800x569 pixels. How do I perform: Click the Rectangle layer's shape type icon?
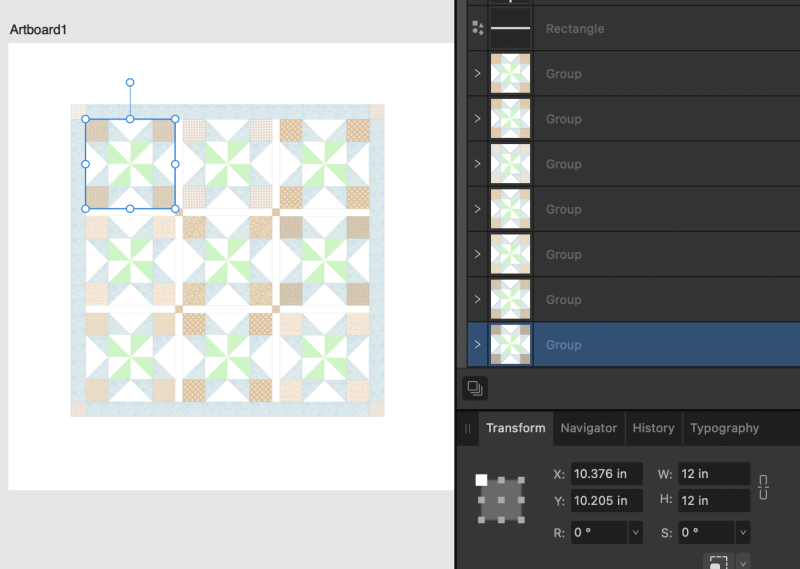(x=477, y=28)
